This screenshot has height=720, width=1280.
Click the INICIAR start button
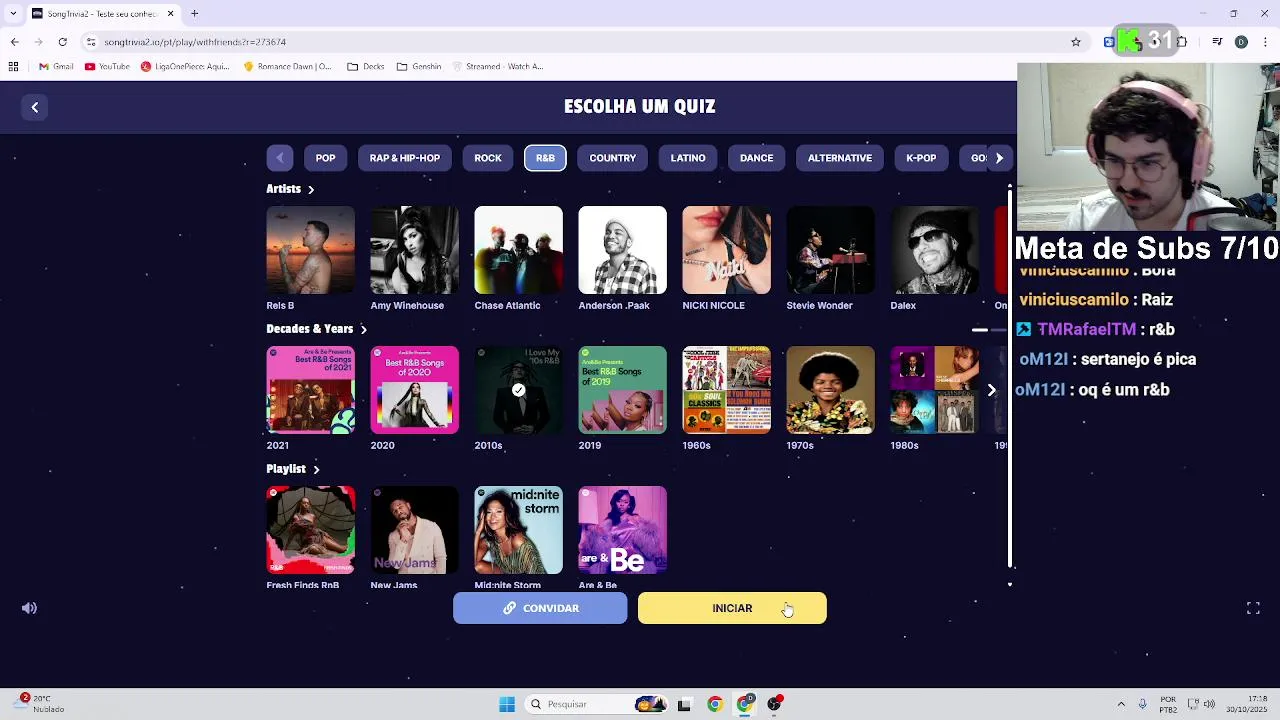pos(732,608)
